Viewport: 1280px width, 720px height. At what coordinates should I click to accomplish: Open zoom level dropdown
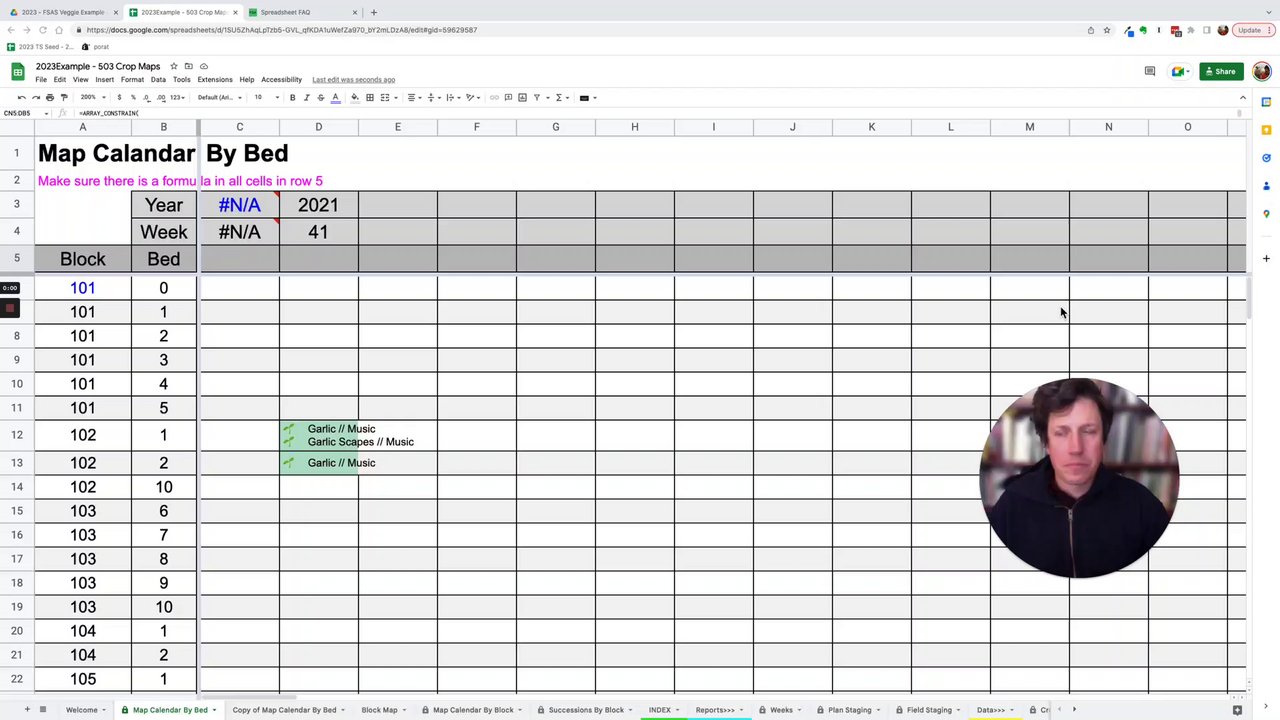[x=92, y=97]
